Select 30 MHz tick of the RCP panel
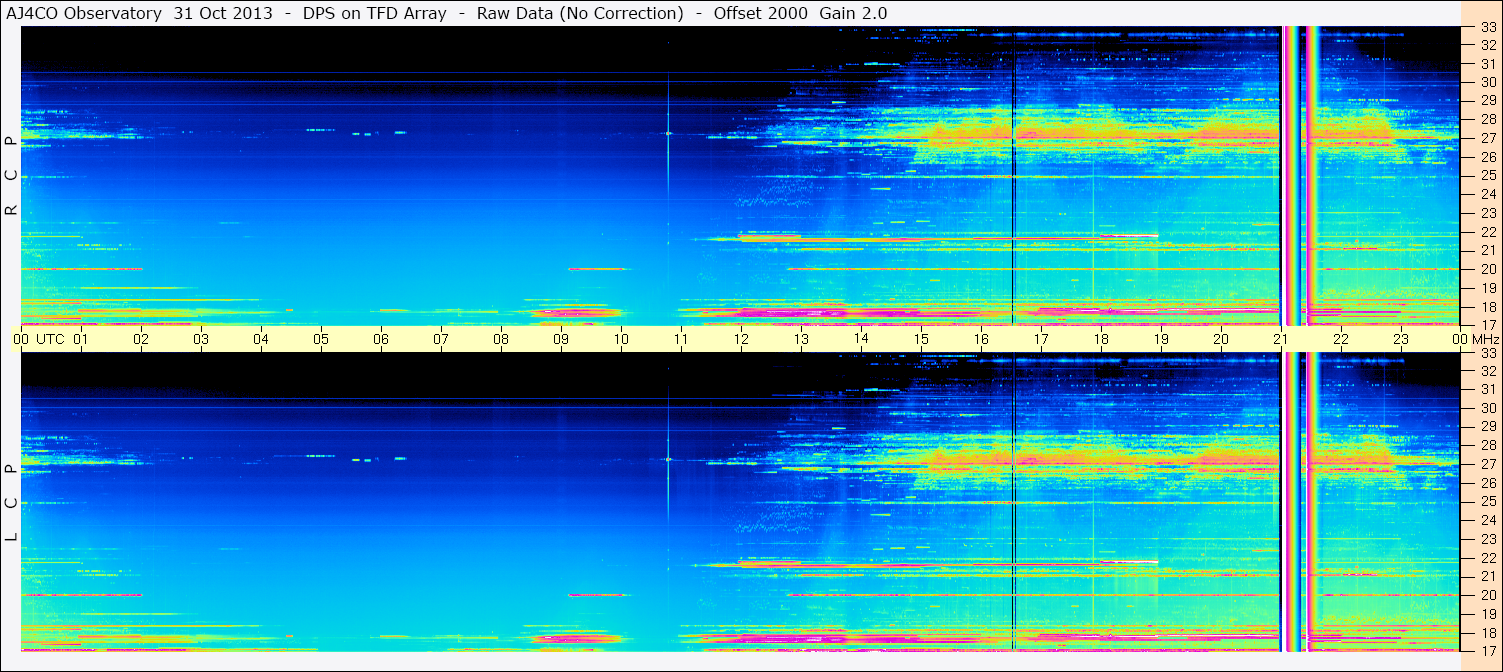 click(1488, 82)
